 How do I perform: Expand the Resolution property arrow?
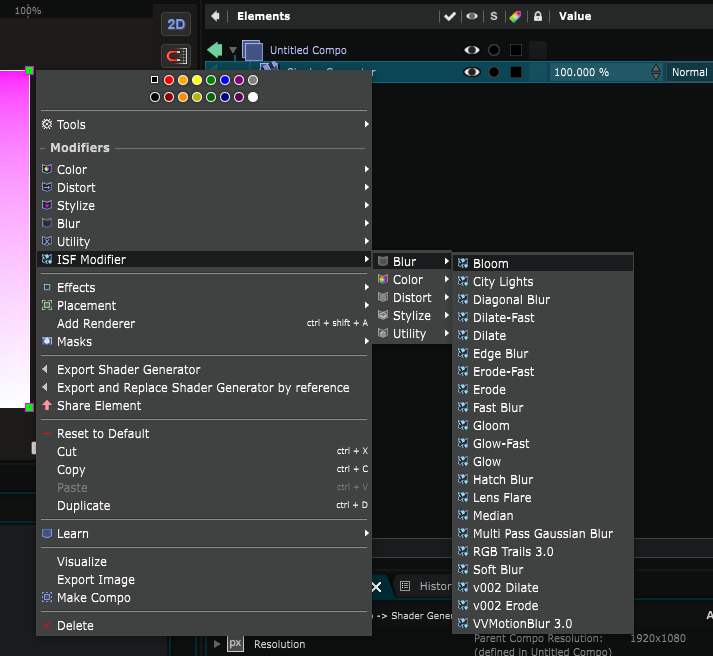pyautogui.click(x=217, y=644)
